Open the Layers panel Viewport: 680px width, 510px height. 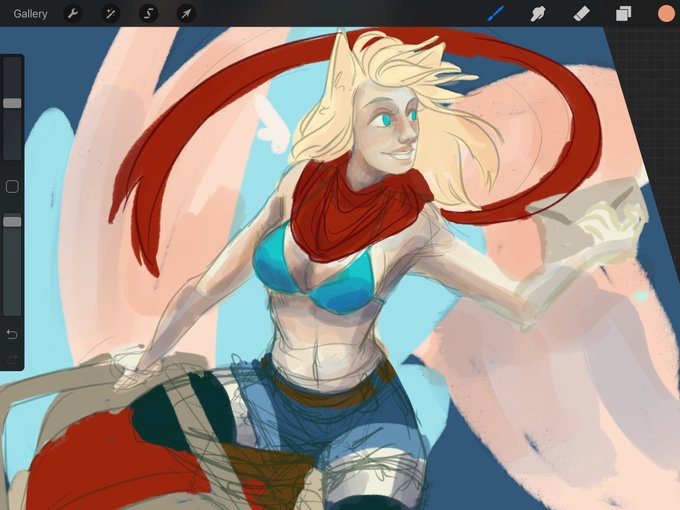click(x=623, y=14)
